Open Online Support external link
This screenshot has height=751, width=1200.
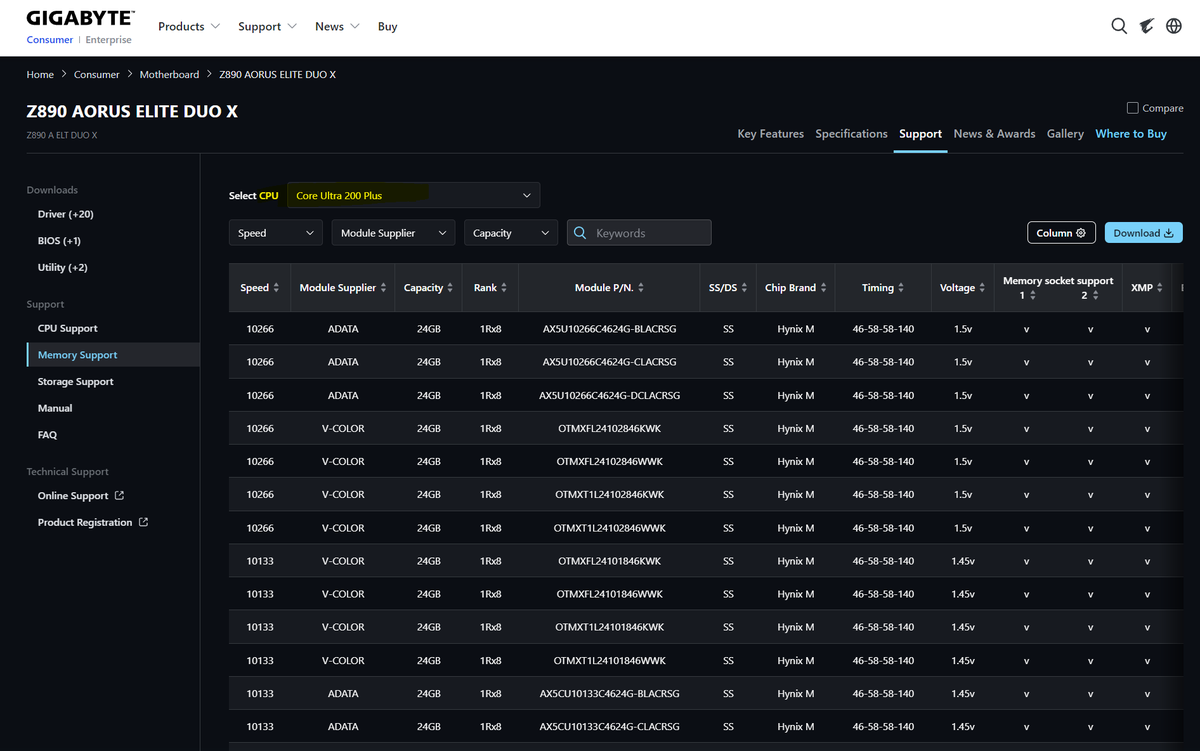pyautogui.click(x=81, y=496)
